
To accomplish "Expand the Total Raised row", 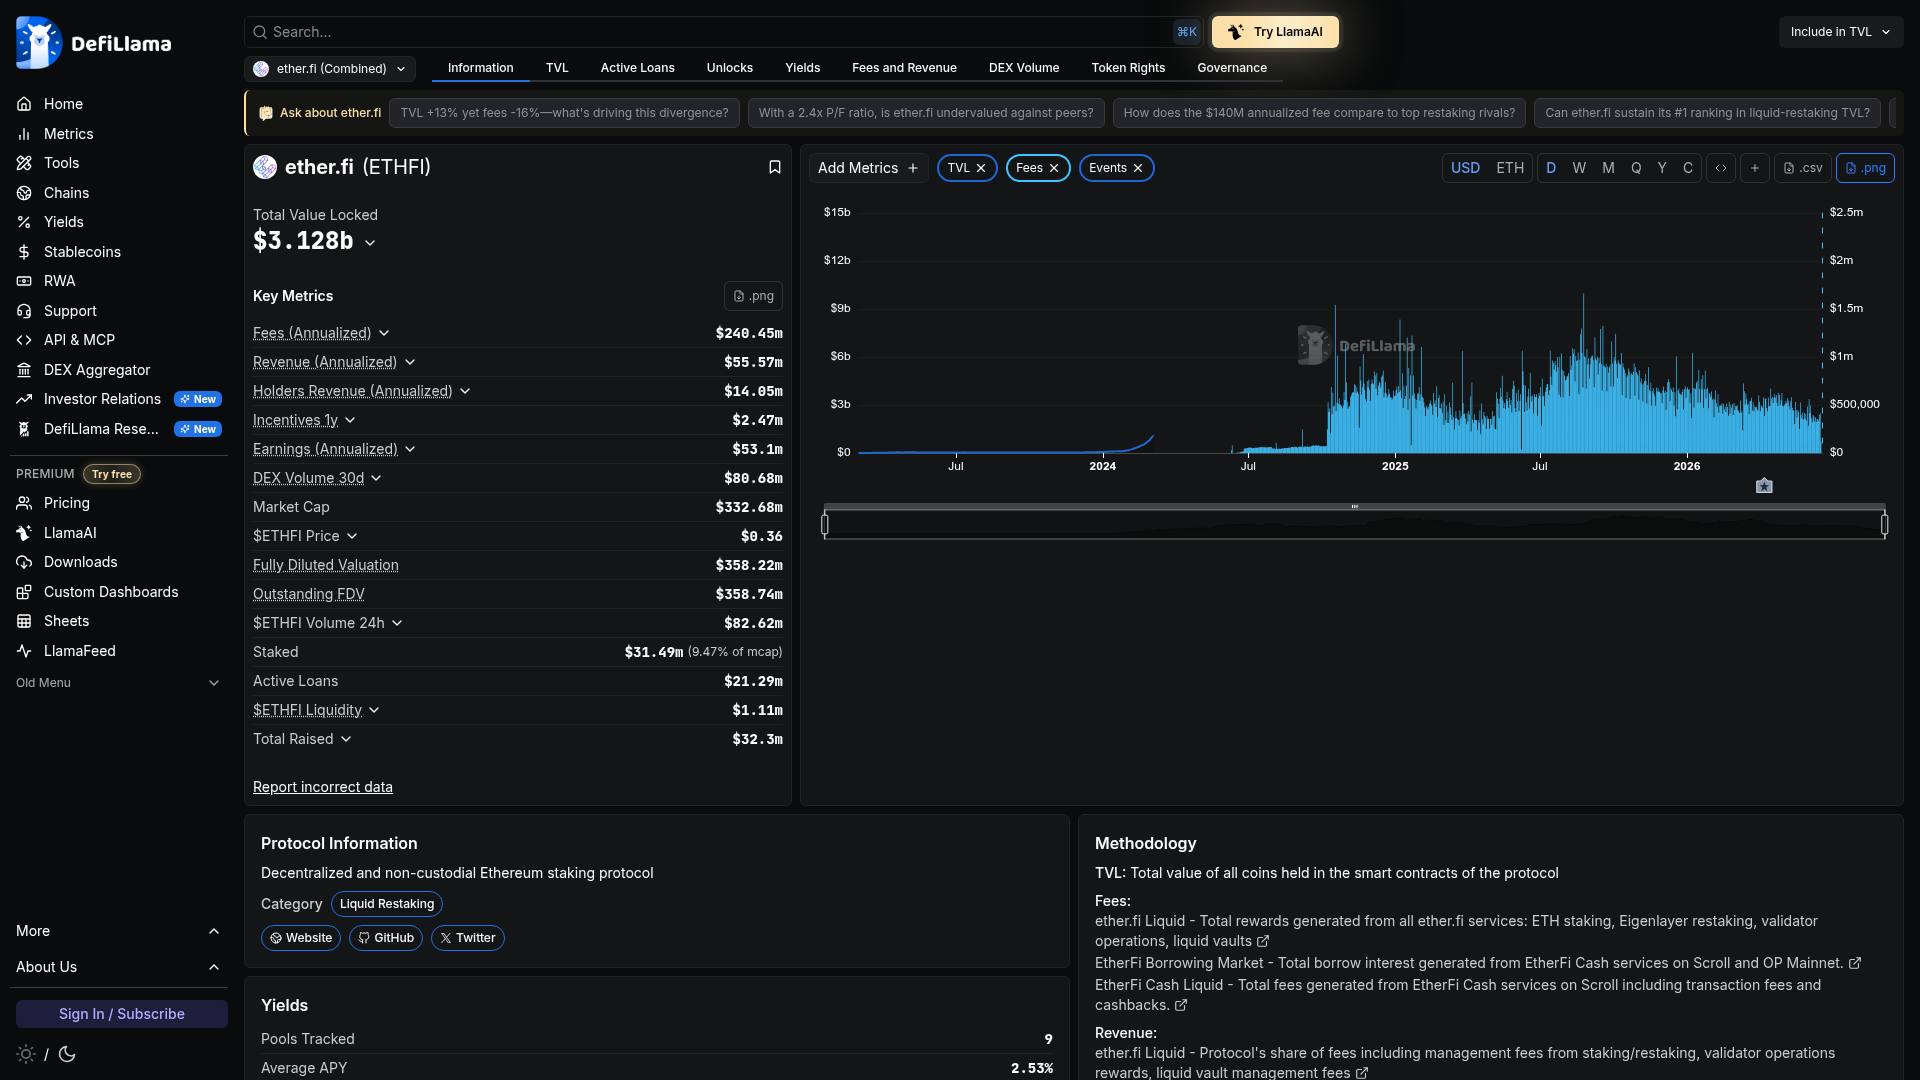I will [346, 739].
